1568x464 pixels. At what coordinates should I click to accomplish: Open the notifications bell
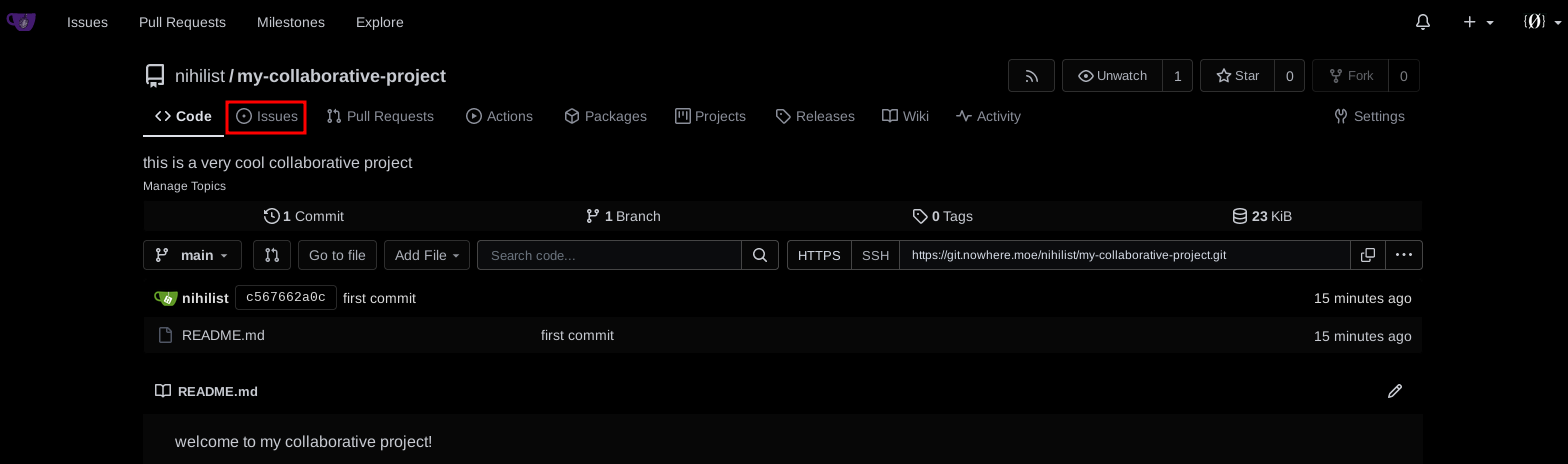click(x=1423, y=22)
